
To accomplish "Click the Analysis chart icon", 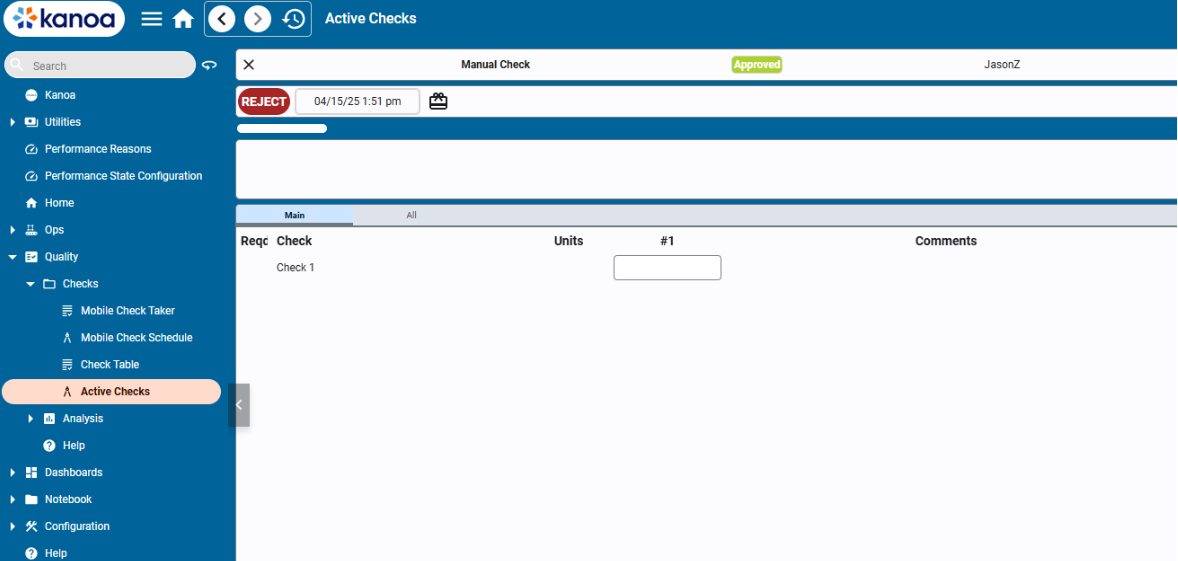I will pos(50,418).
